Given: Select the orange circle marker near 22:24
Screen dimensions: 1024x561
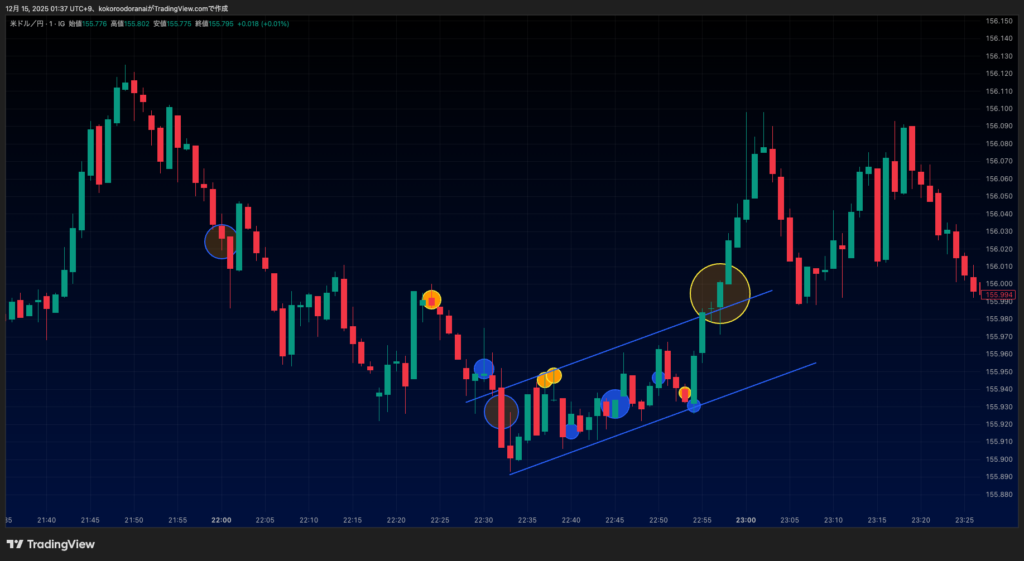Looking at the screenshot, I should 431,299.
